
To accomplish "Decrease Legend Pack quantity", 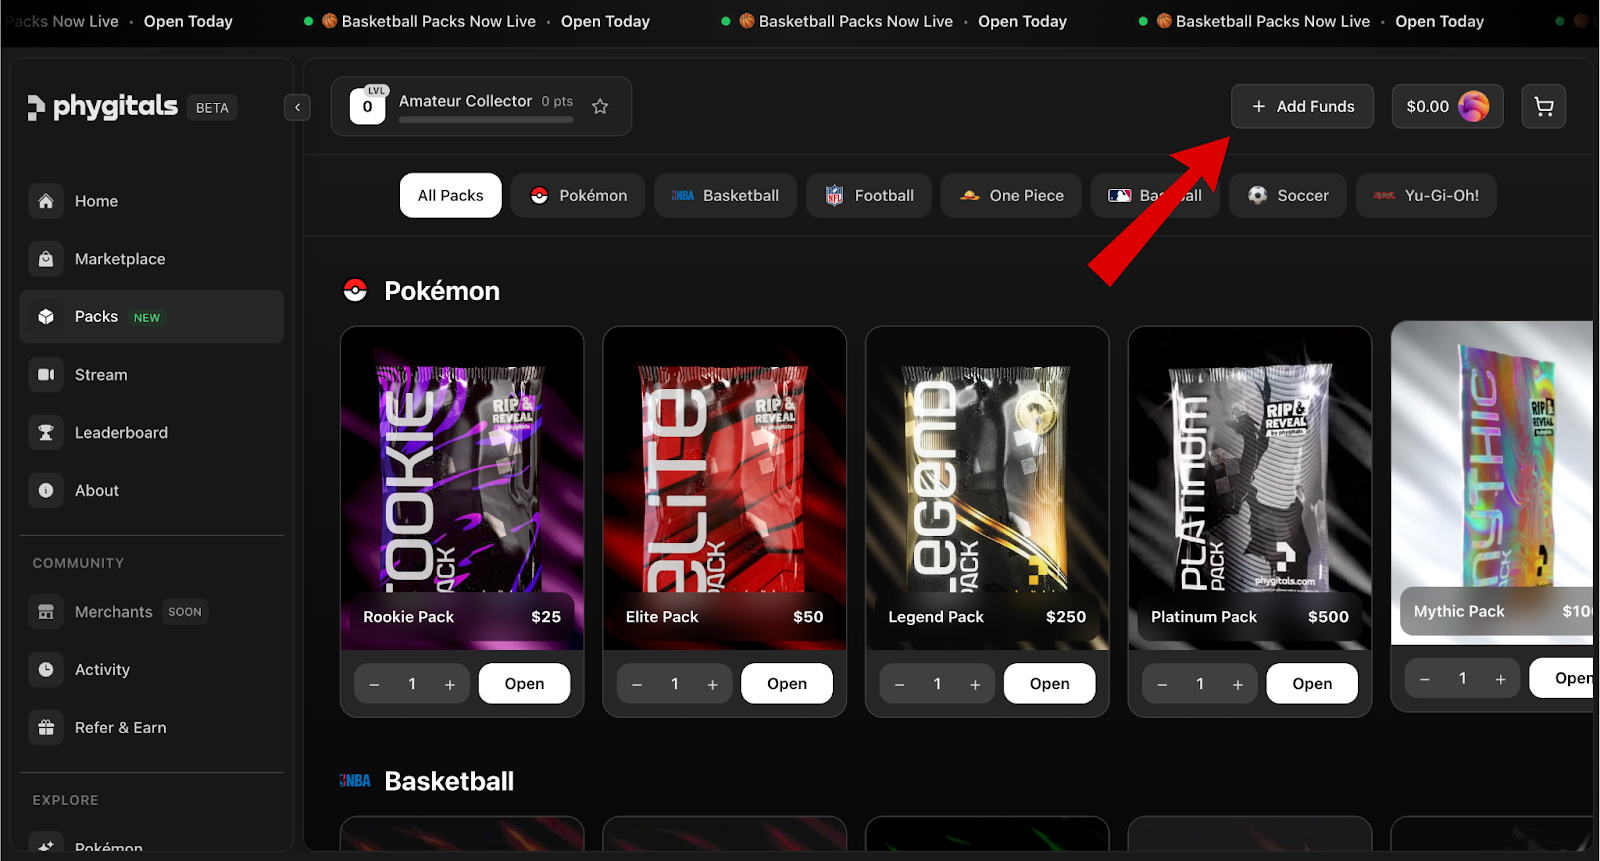I will pyautogui.click(x=900, y=685).
